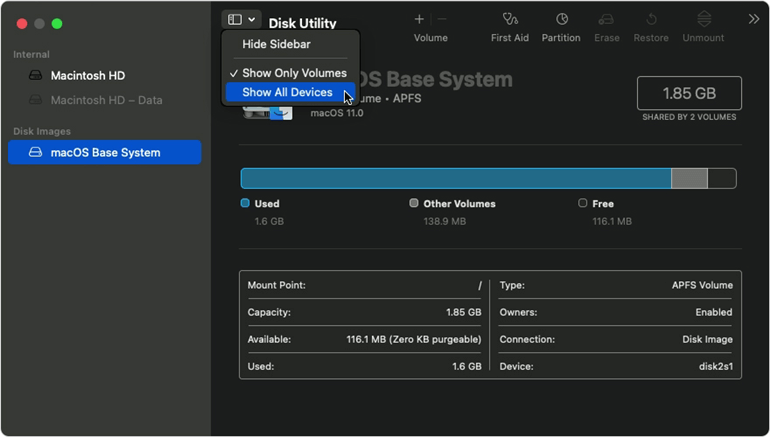
Task: Click the blue Used storage bar segment
Action: coord(455,178)
